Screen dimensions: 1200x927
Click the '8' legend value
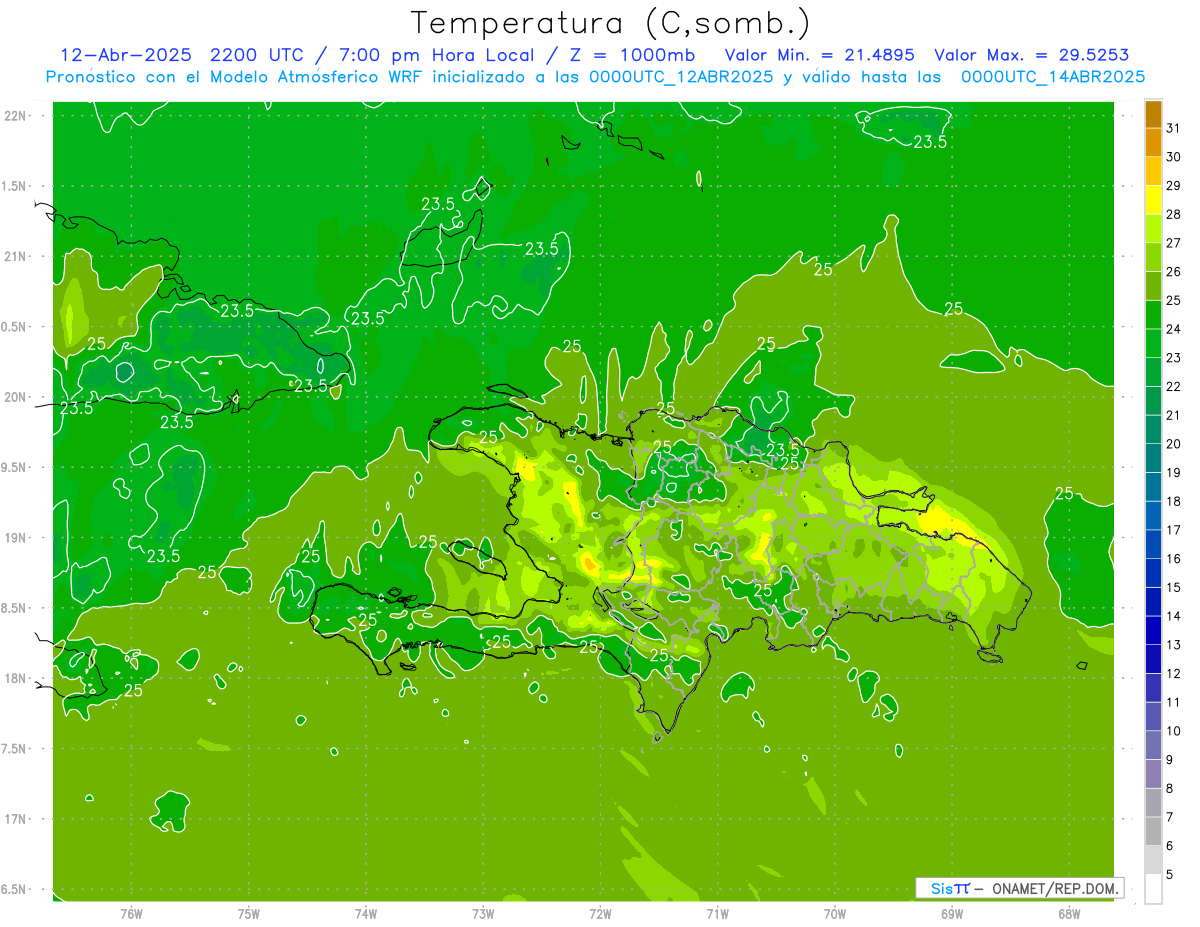pyautogui.click(x=1170, y=789)
